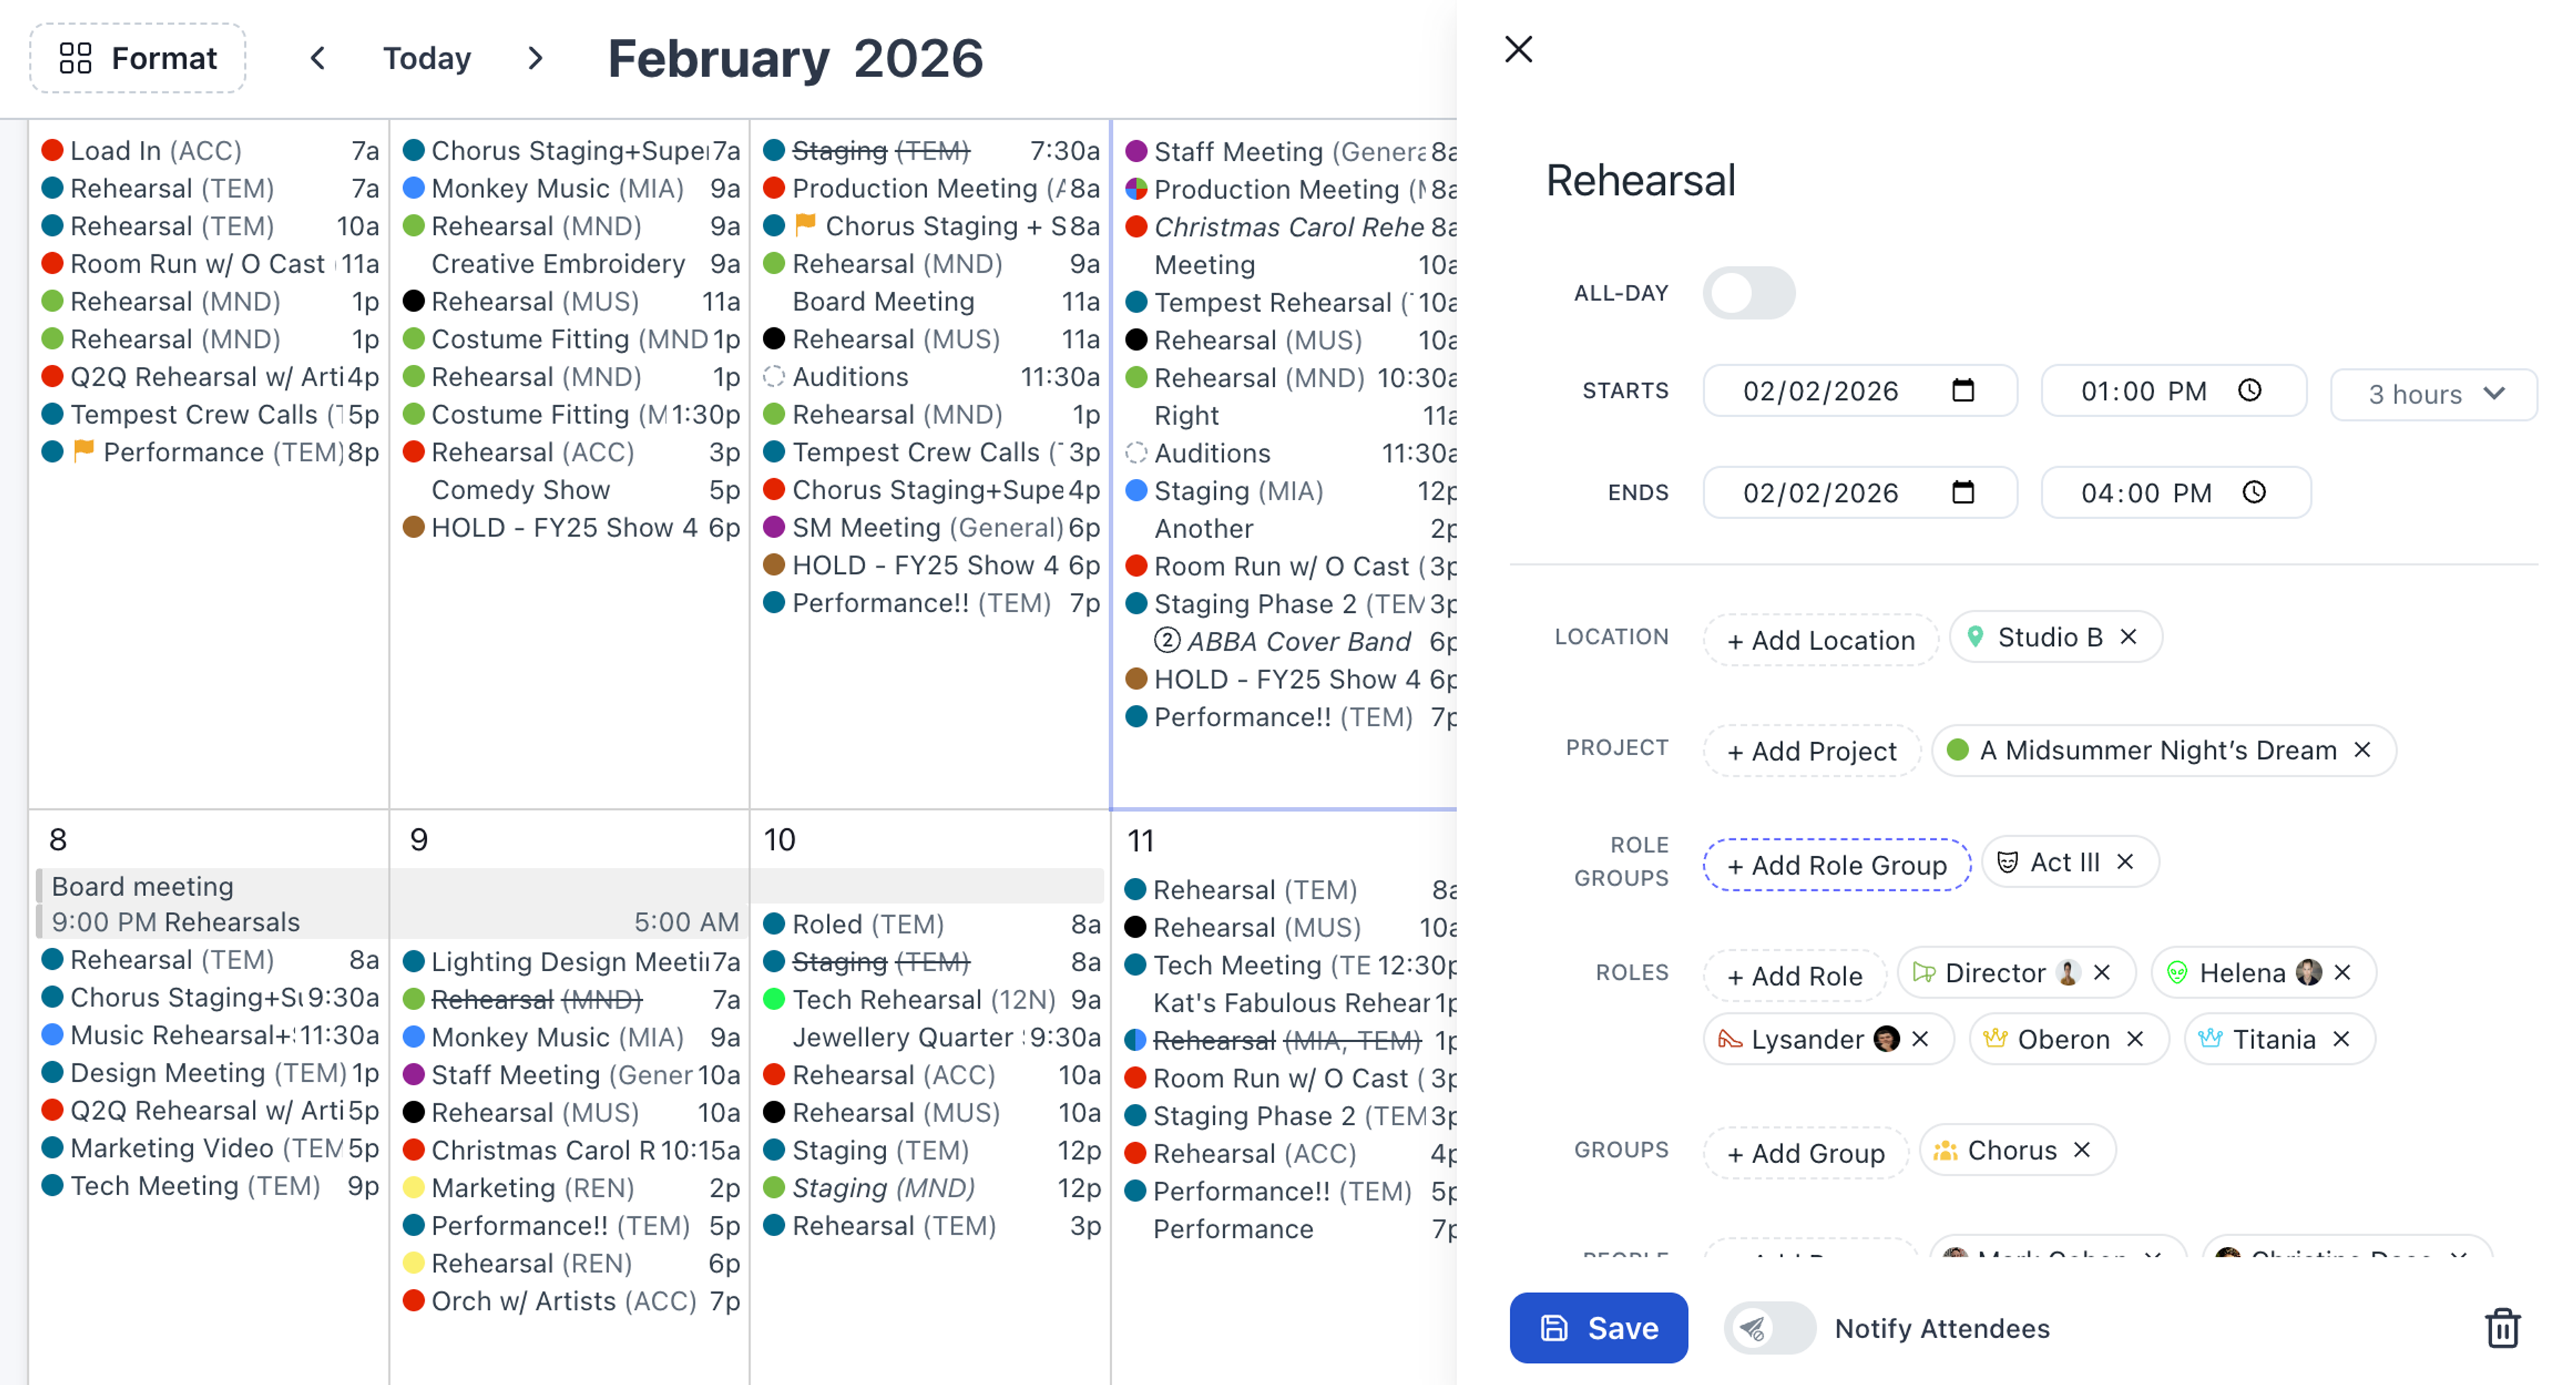Screen dimensions: 2576x1385
Task: Click the Save button
Action: click(x=1598, y=1328)
